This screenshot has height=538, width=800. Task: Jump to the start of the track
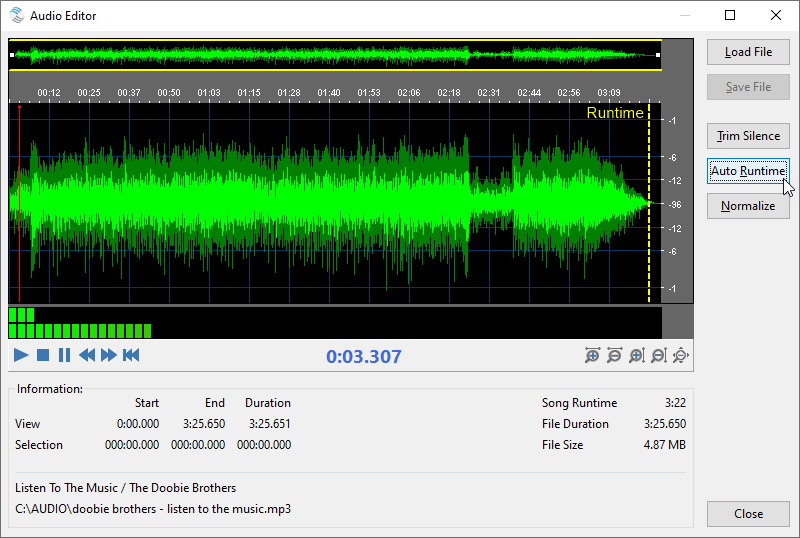(x=131, y=355)
